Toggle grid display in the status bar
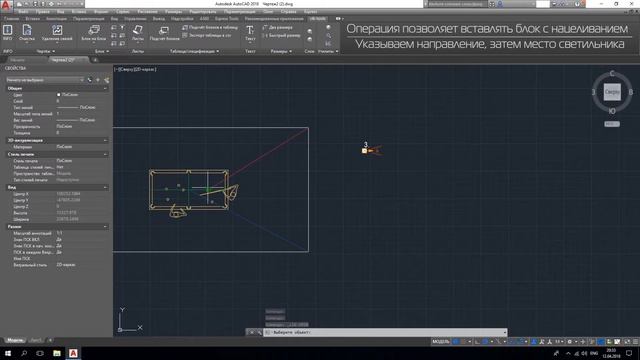Image resolution: width=640 pixels, height=360 pixels. tap(456, 342)
